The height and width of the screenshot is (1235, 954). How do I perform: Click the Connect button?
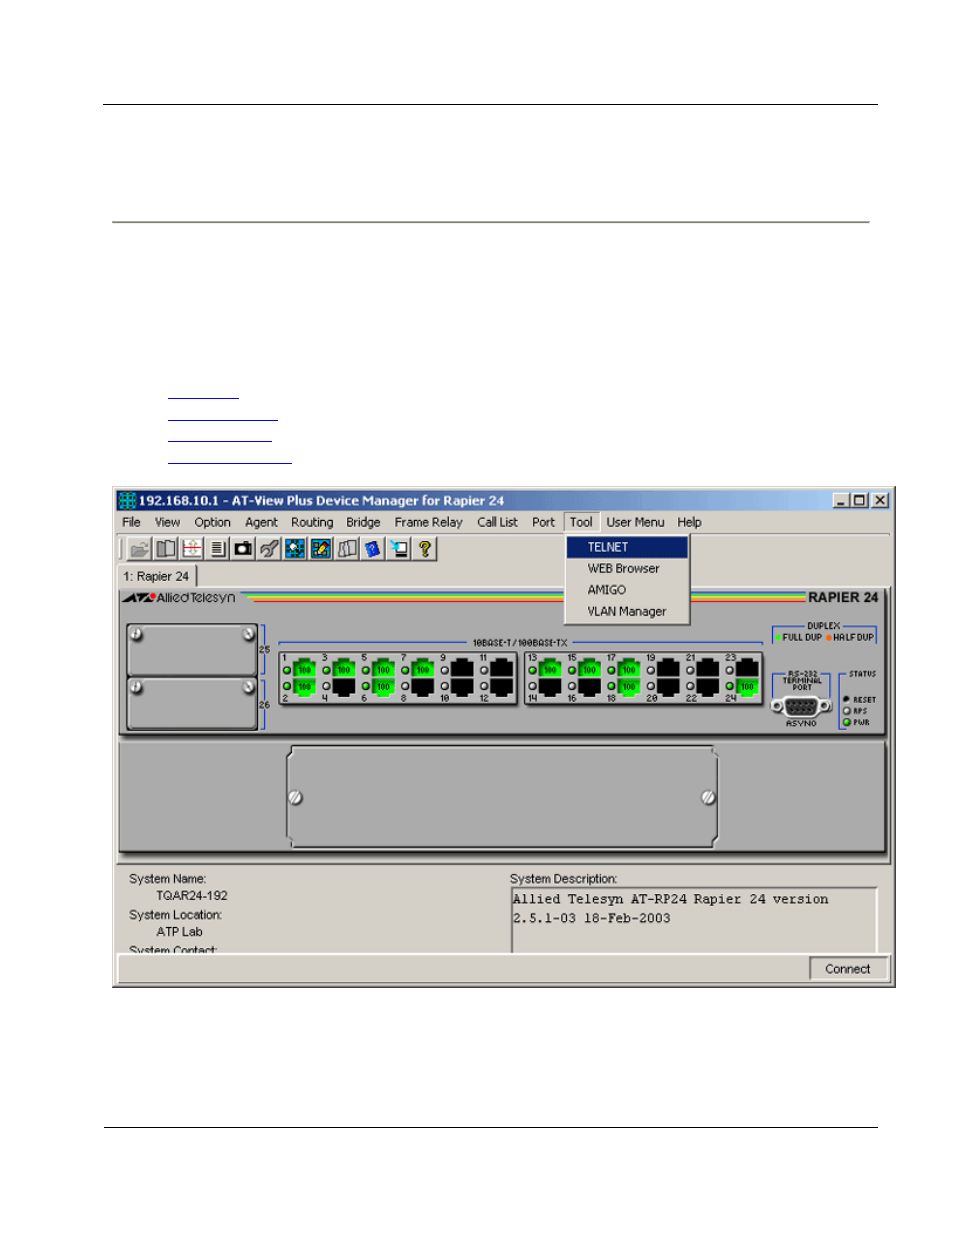point(847,969)
